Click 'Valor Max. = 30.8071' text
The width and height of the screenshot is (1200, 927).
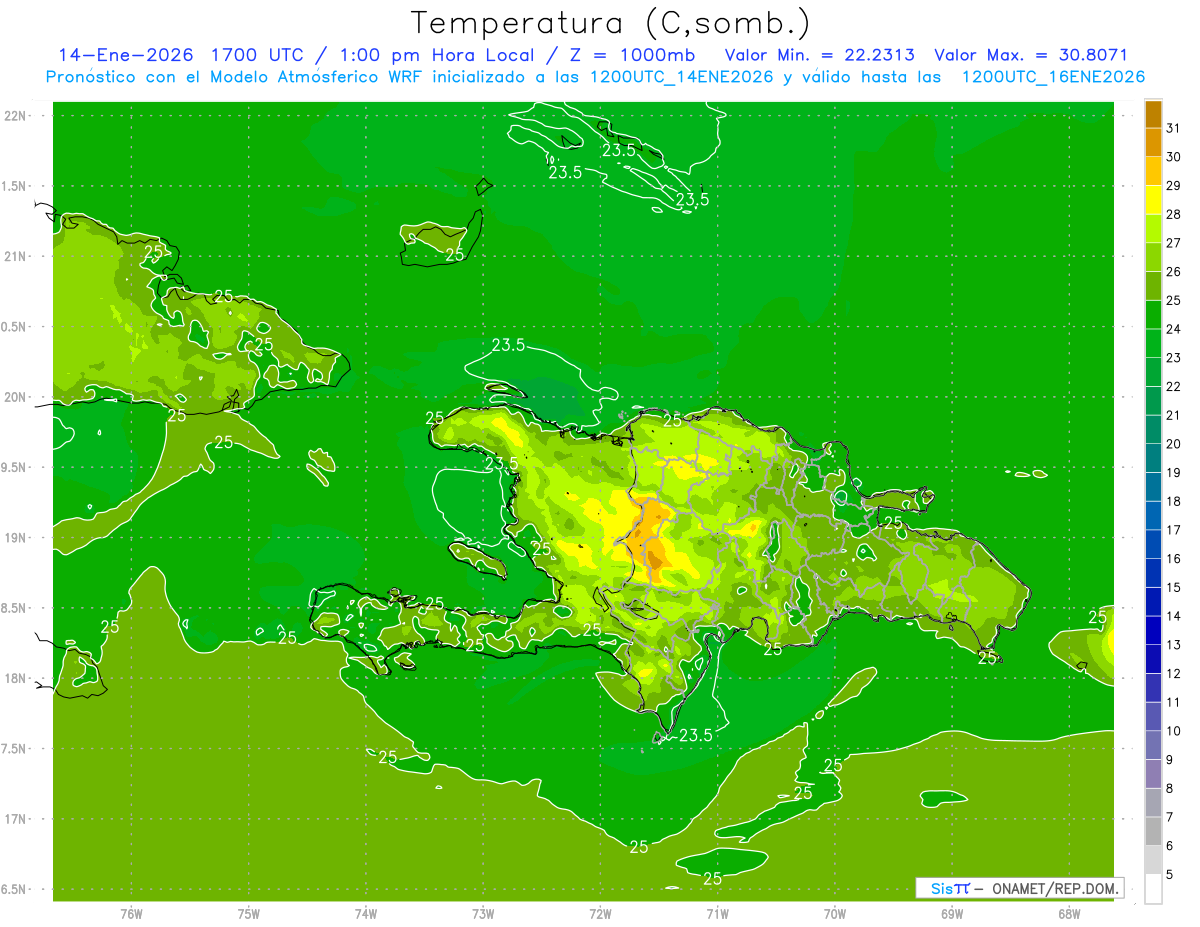coord(1031,55)
